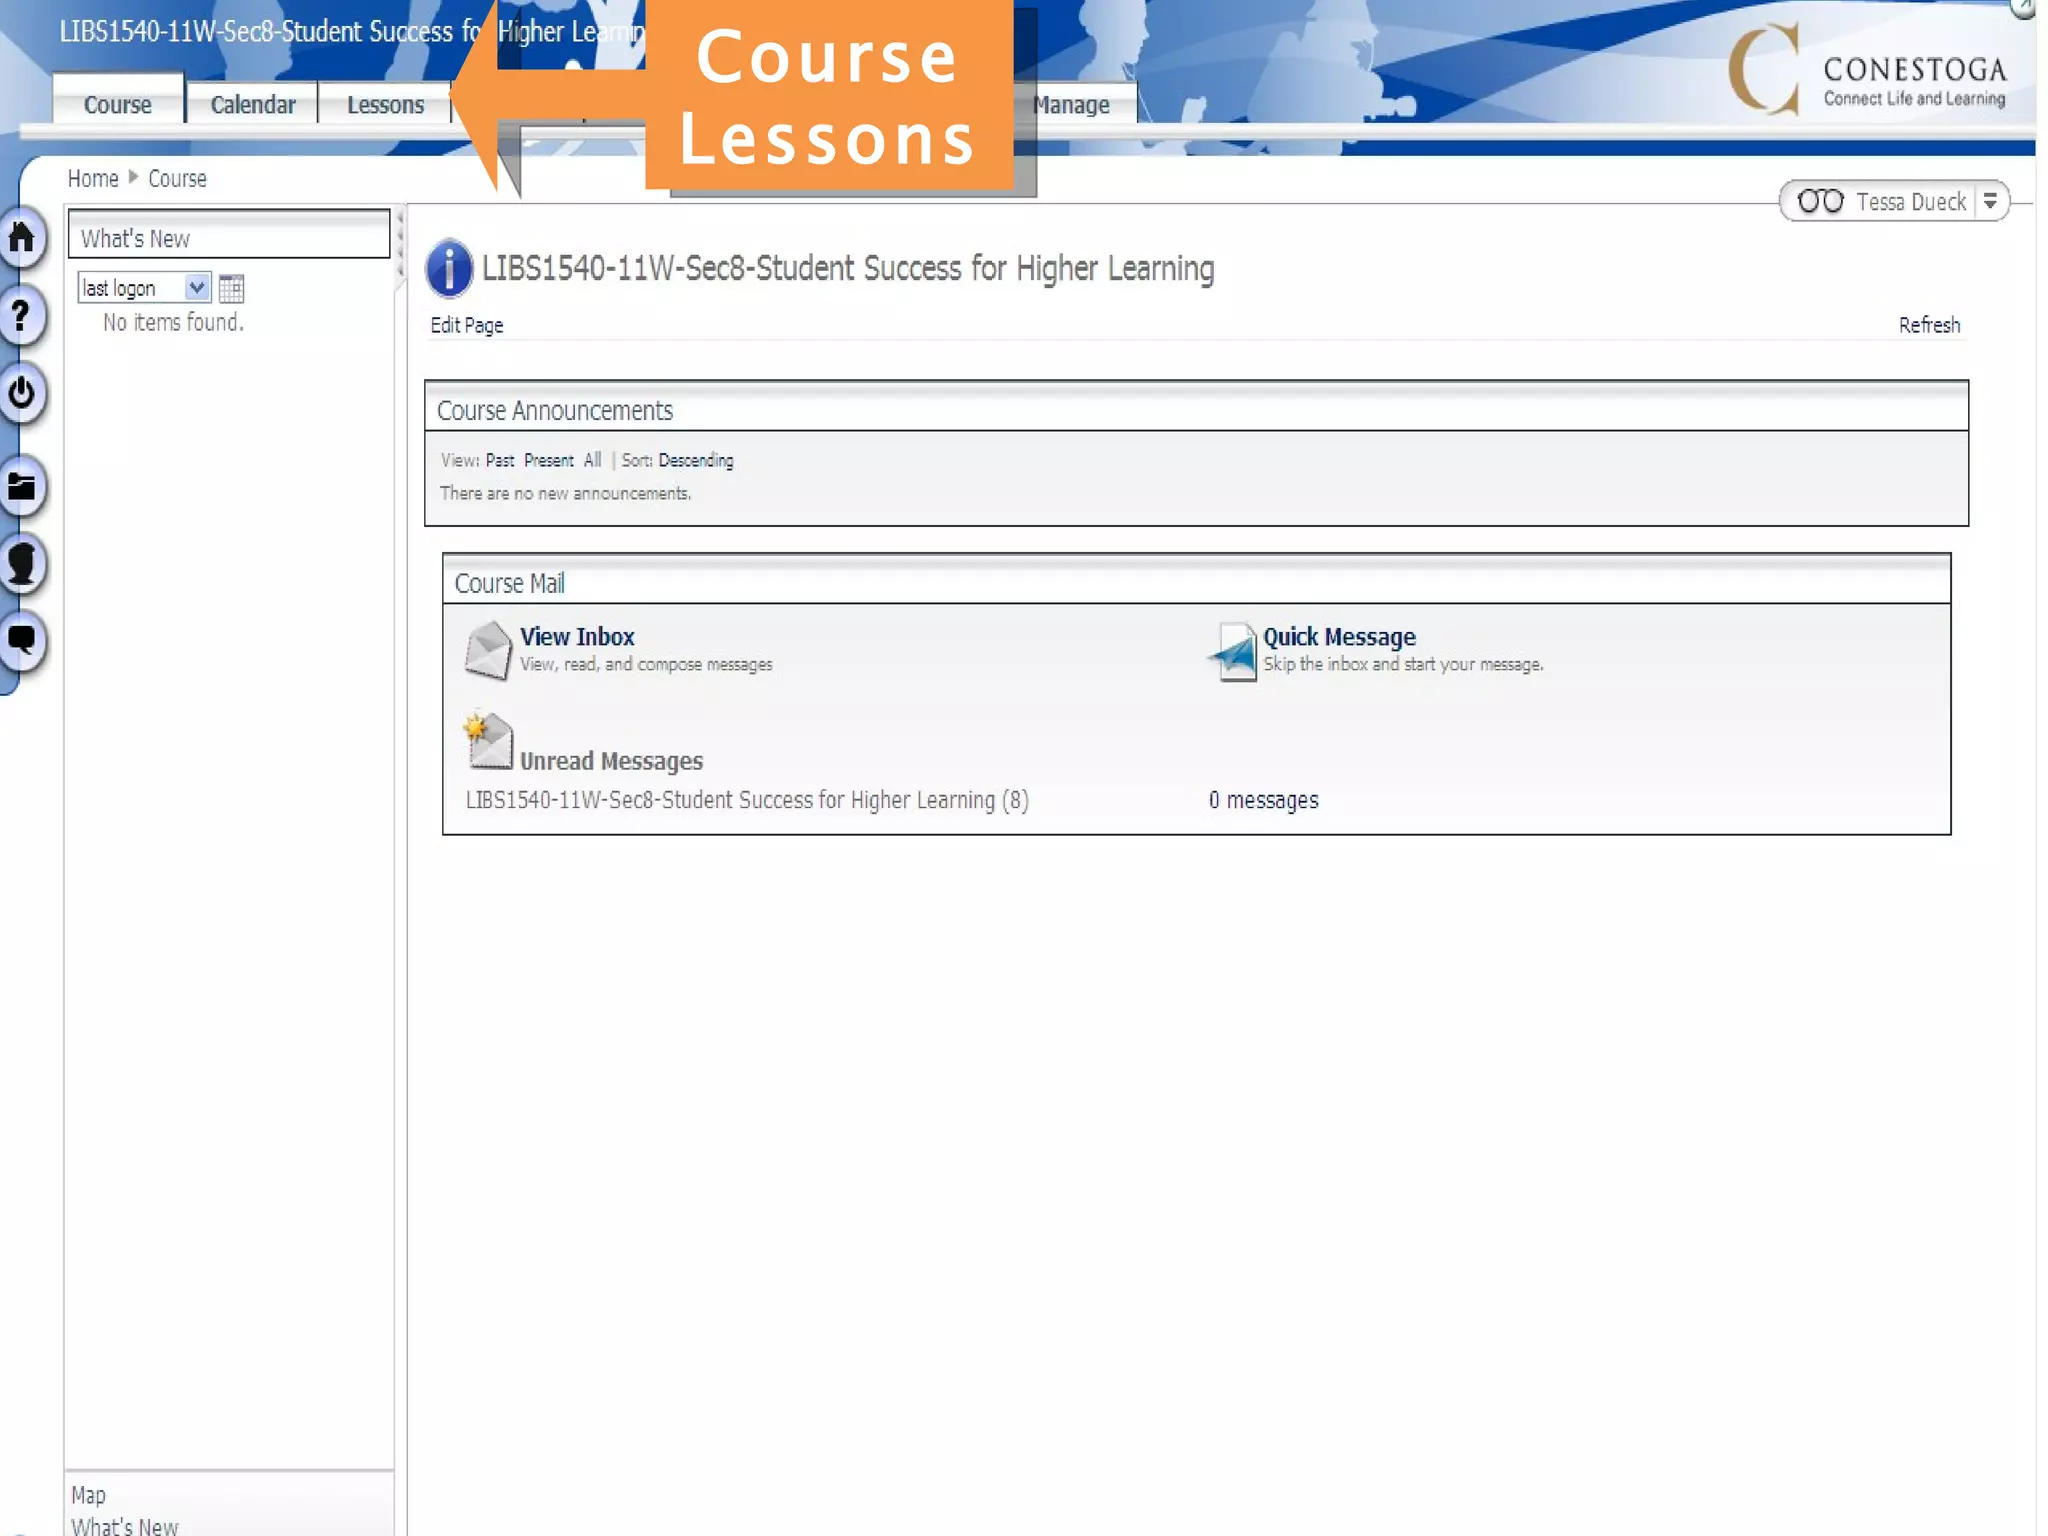
Task: Toggle the Descending sort link
Action: pos(695,460)
